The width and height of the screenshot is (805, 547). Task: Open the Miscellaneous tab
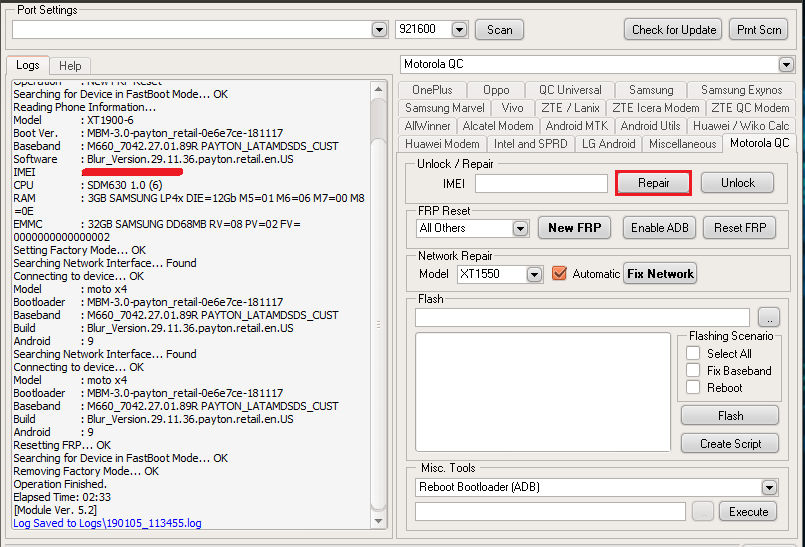[682, 144]
